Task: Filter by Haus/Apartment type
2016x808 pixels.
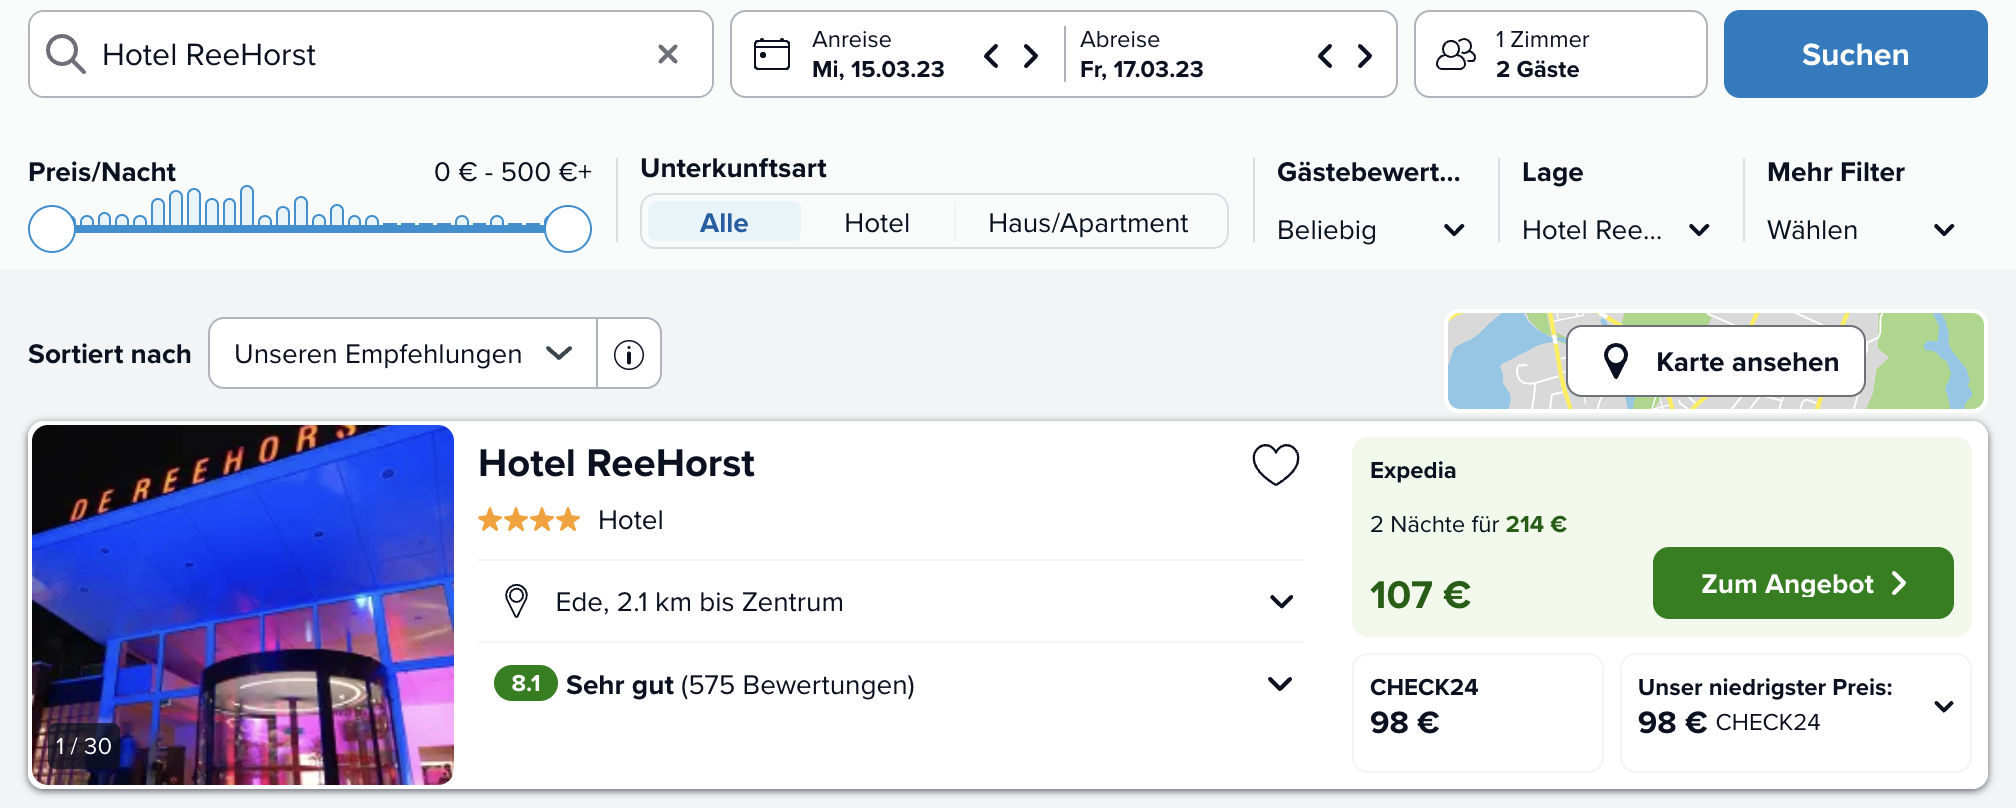Action: [x=1088, y=222]
